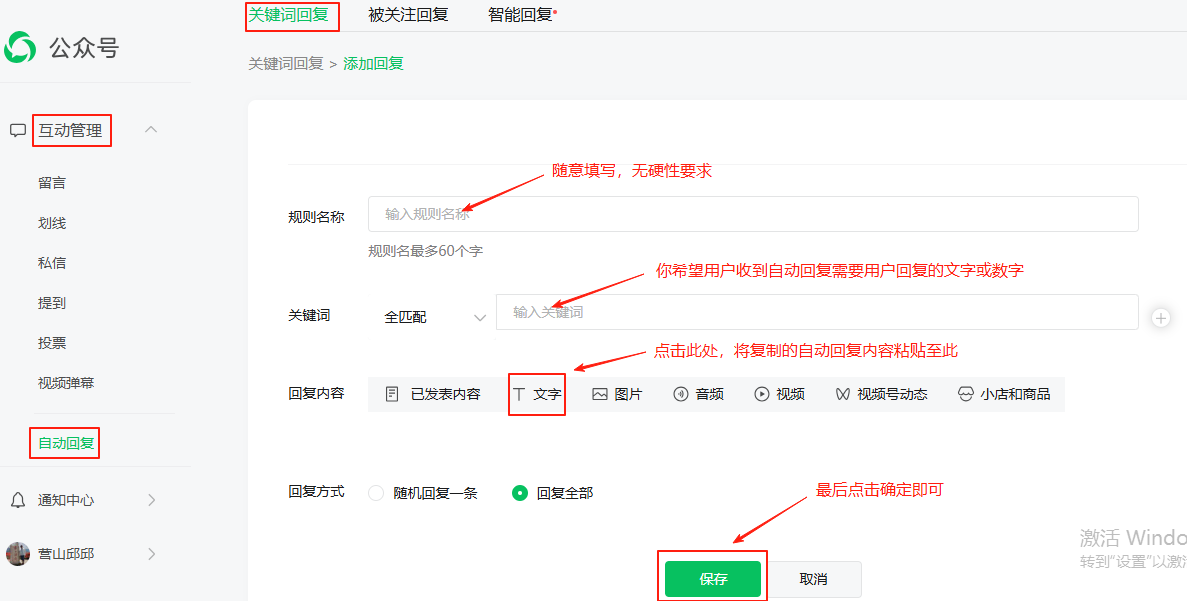Viewport: 1187px width, 601px height.
Task: Click the 规则名最多60个字 hint text
Action: click(x=425, y=251)
